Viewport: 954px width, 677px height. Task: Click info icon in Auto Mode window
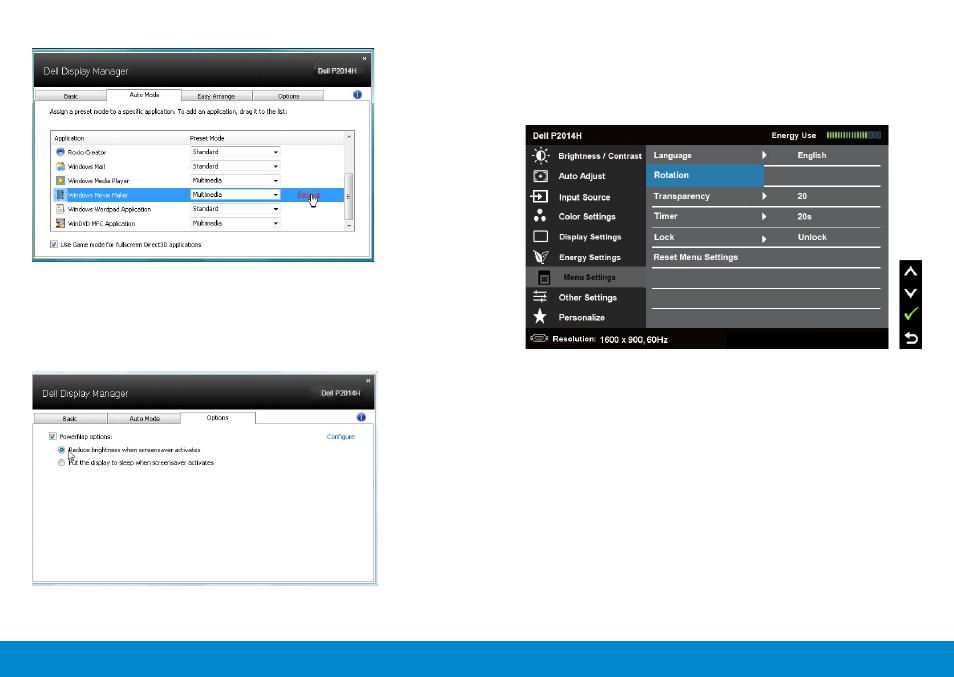tap(357, 94)
